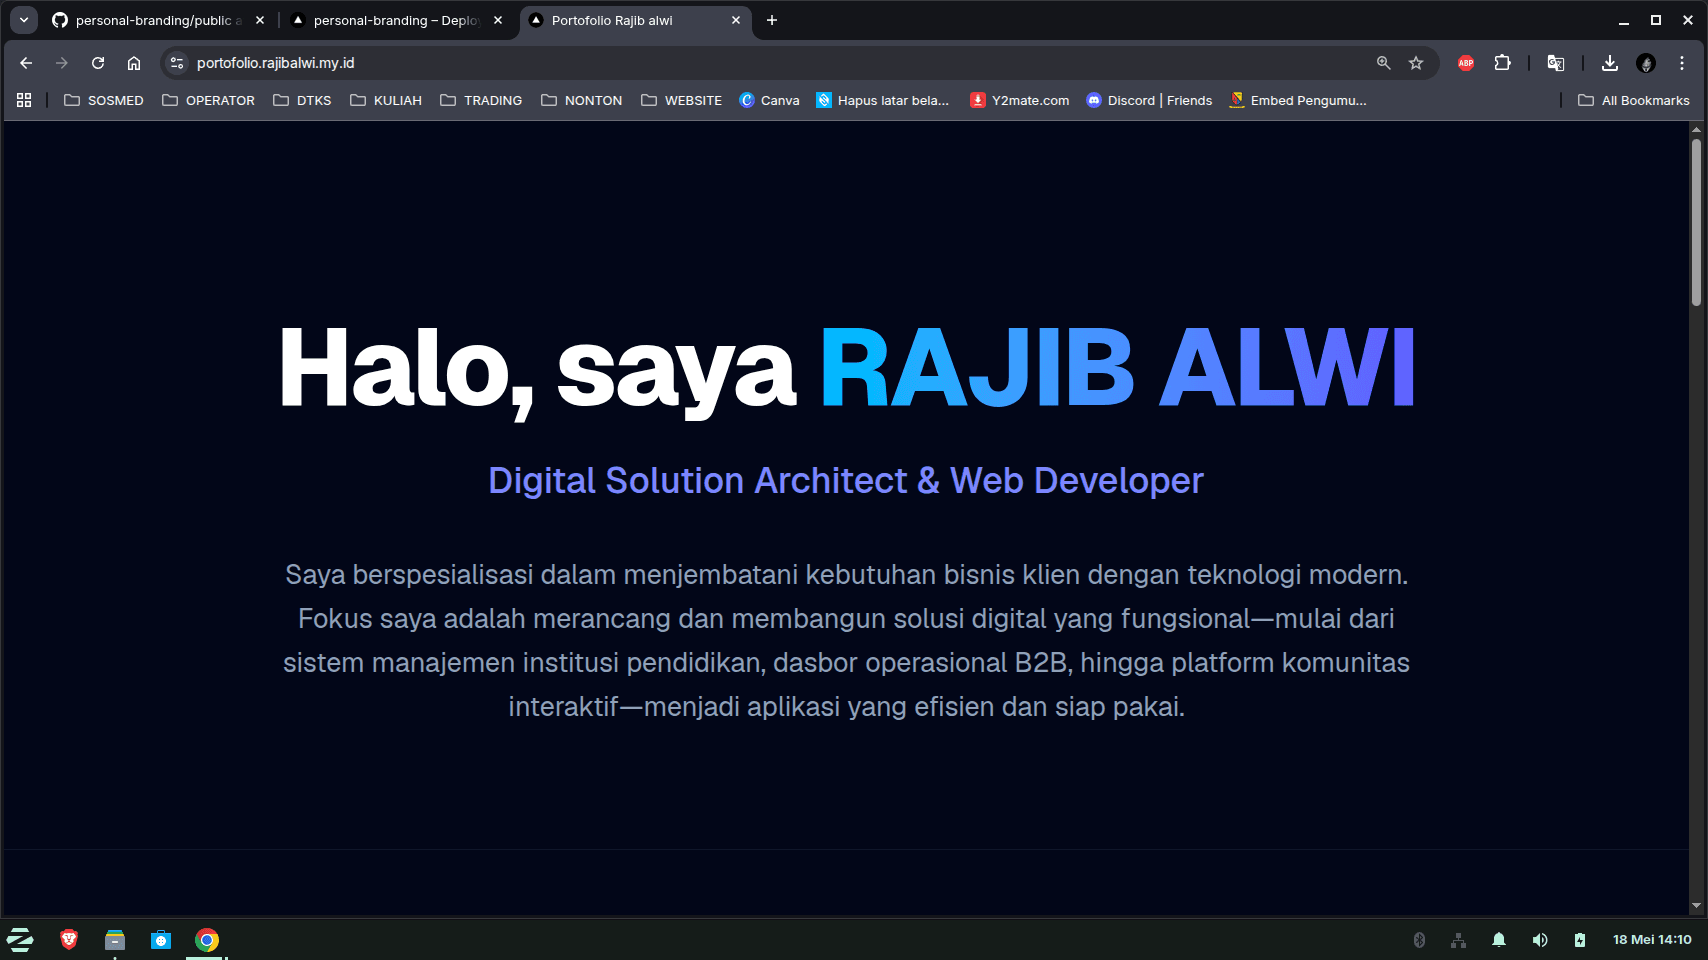Bookmark this page with the star icon

pyautogui.click(x=1416, y=63)
